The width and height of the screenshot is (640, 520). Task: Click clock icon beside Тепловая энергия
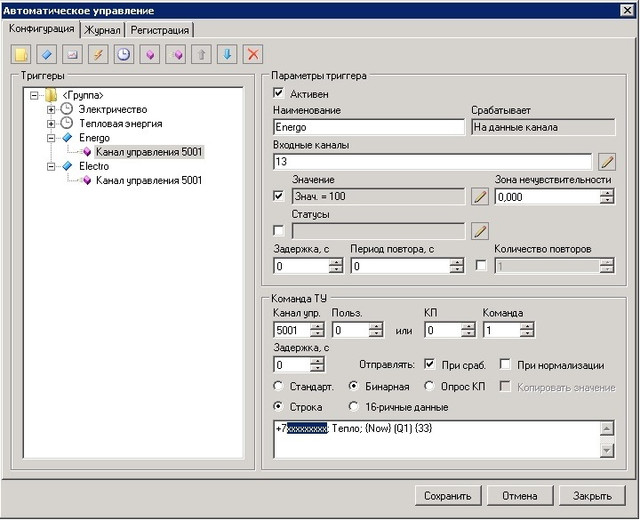(67, 123)
